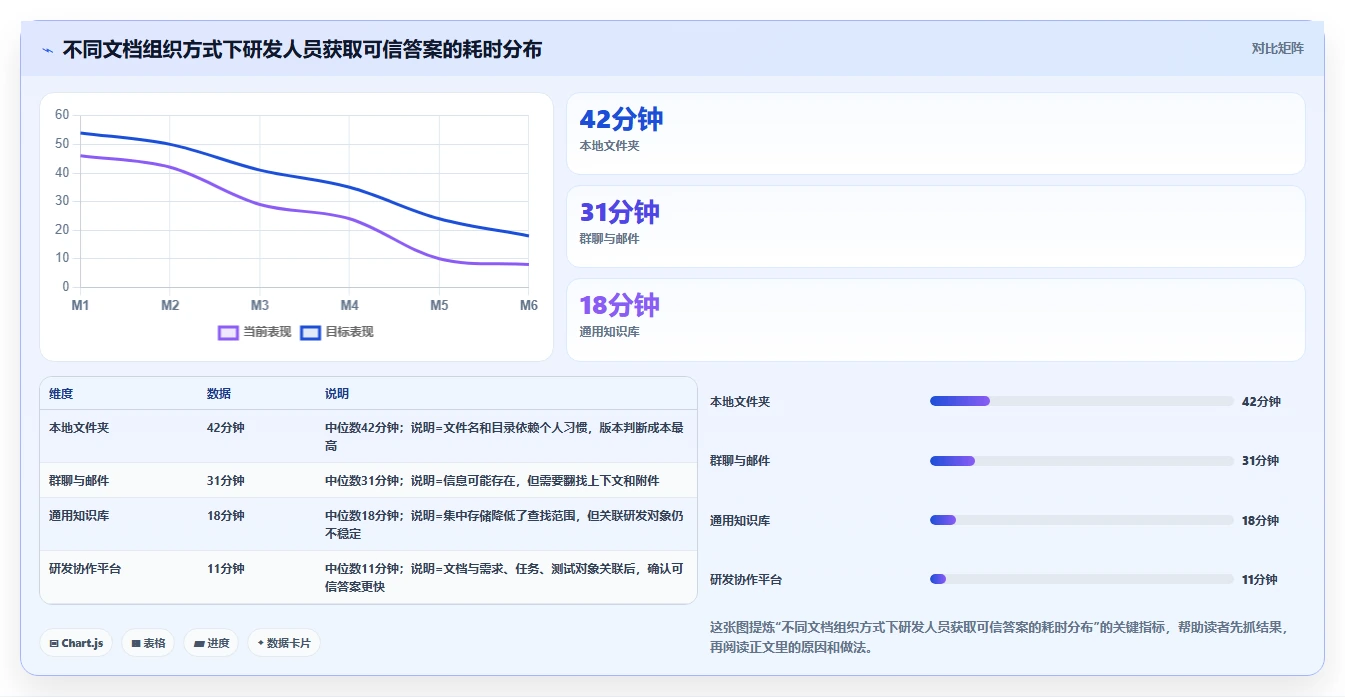1345x697 pixels.
Task: Select the 42分钟 本地文件夹 card
Action: point(935,134)
